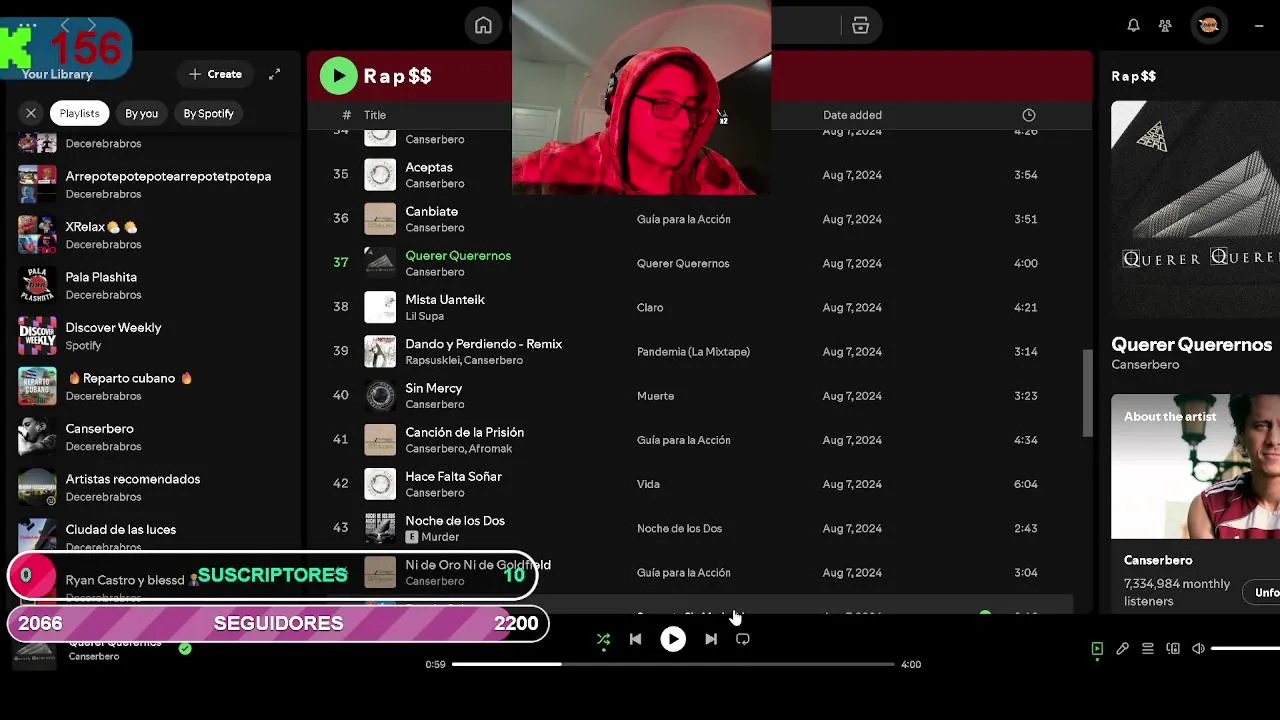
Task: Open the Canserbero playlist in library
Action: (x=155, y=437)
